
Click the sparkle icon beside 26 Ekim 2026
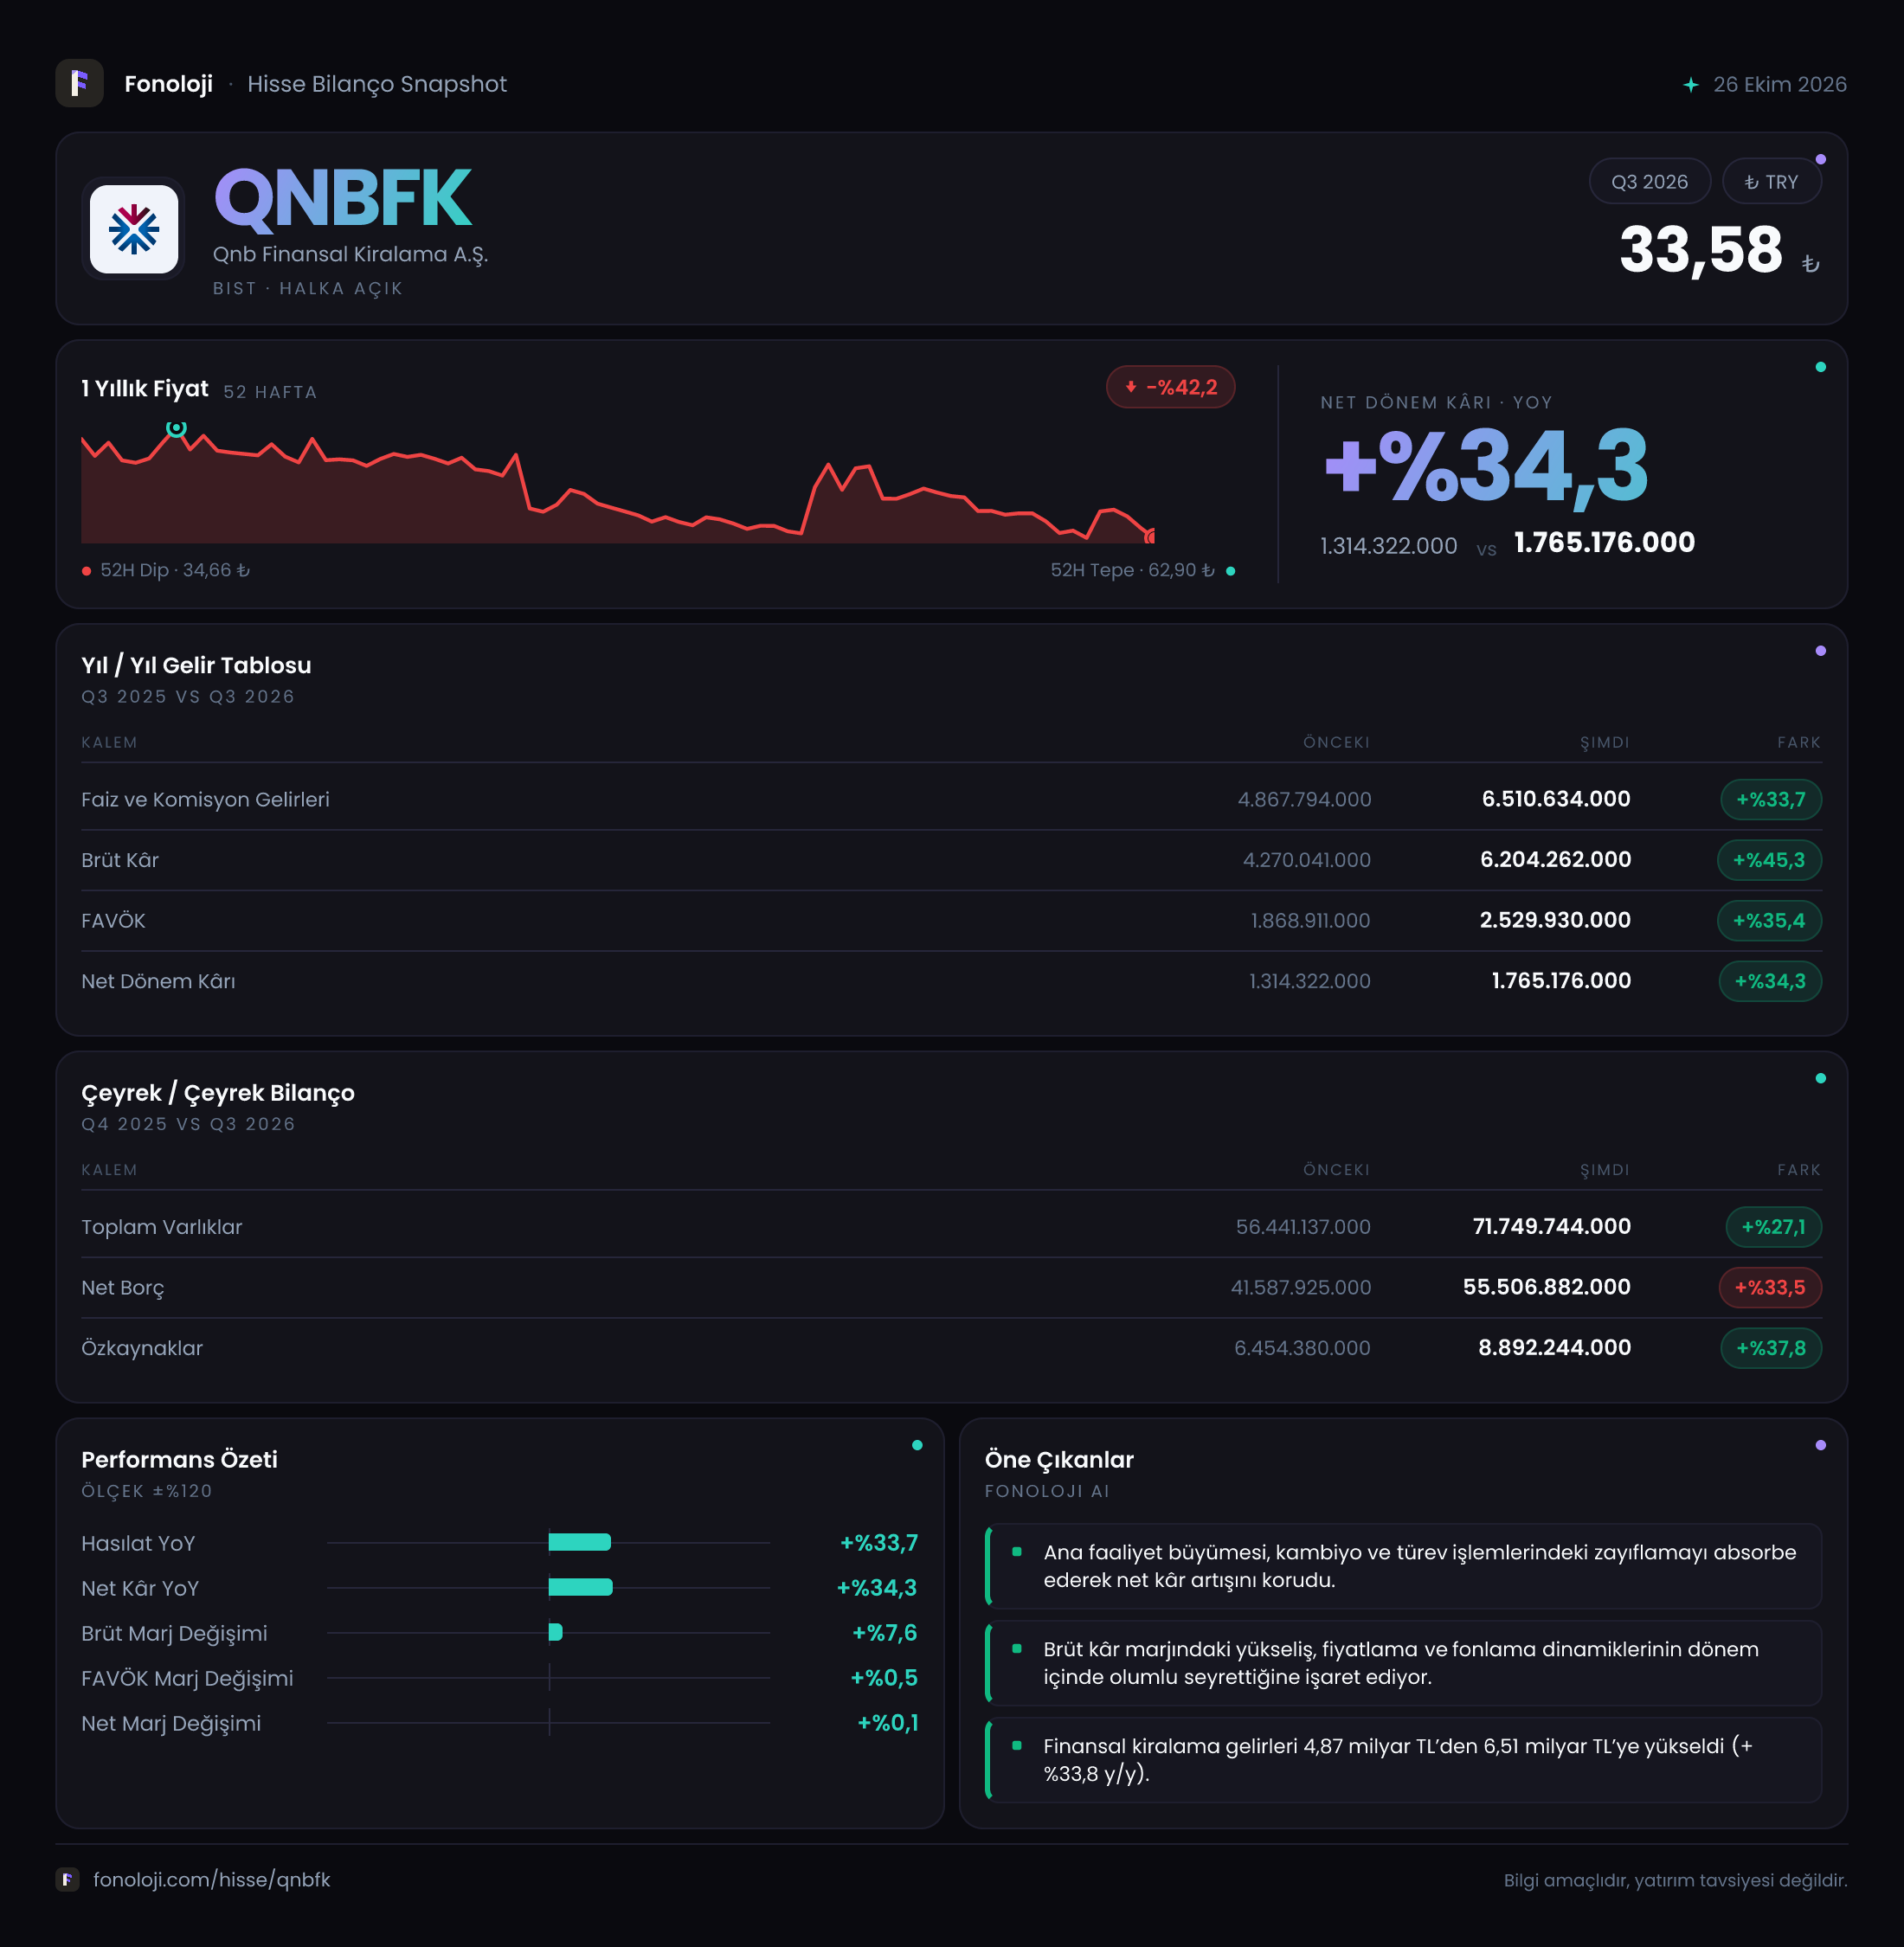point(1690,85)
